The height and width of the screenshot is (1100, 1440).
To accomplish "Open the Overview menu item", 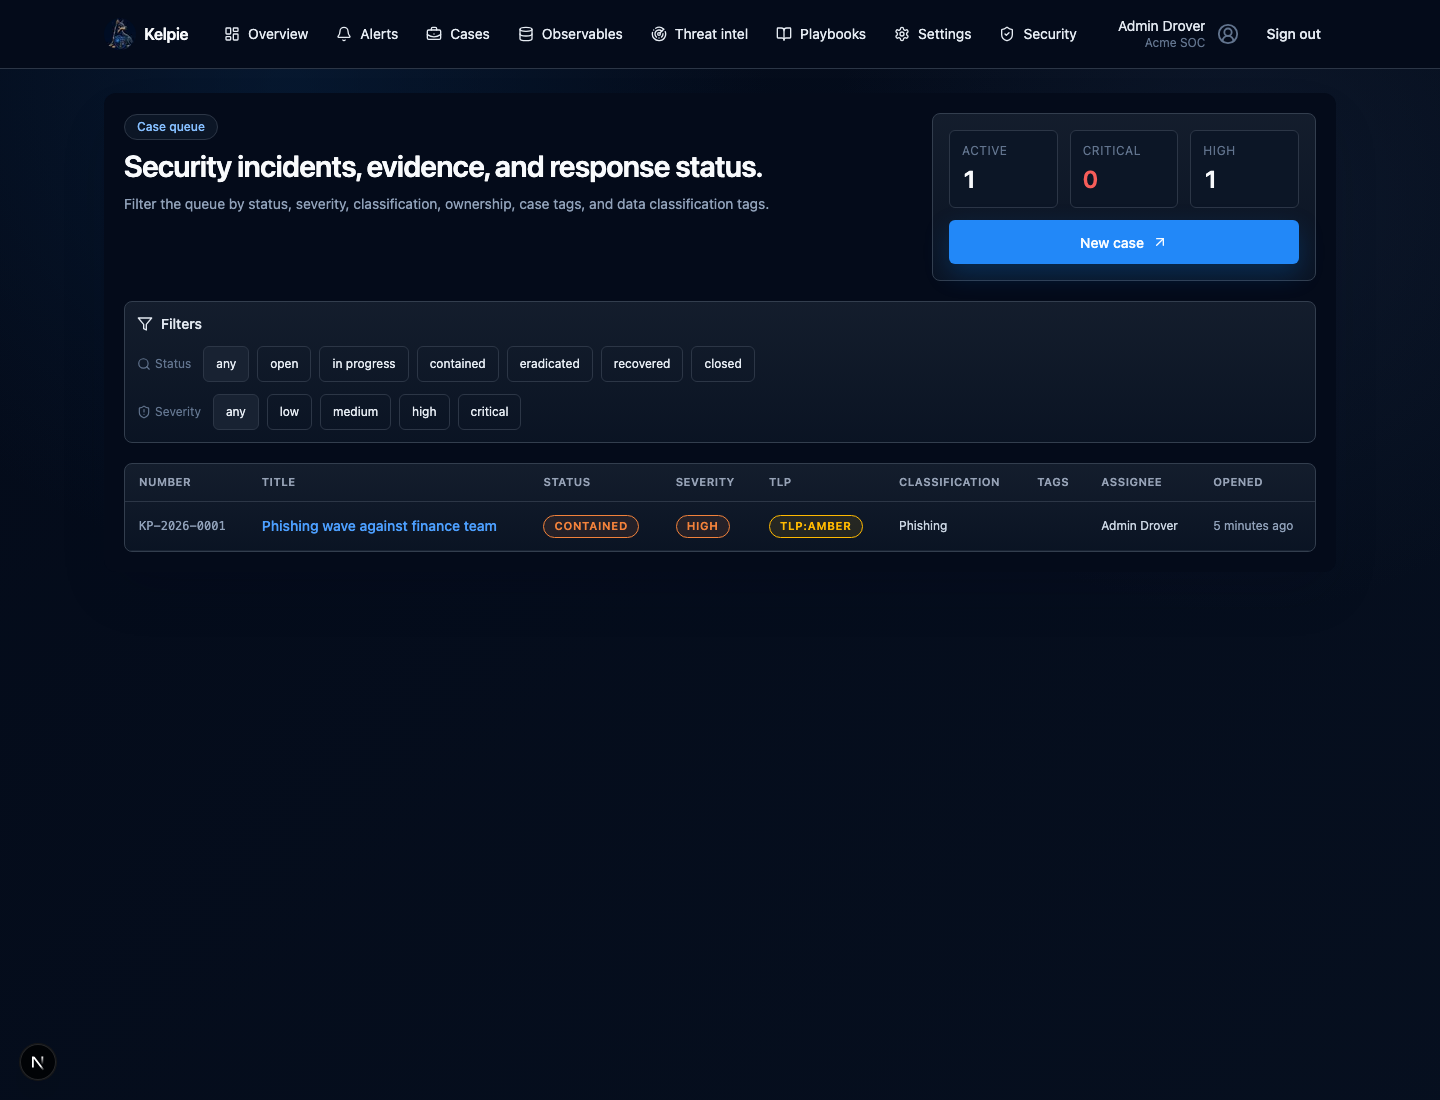I will (x=266, y=34).
